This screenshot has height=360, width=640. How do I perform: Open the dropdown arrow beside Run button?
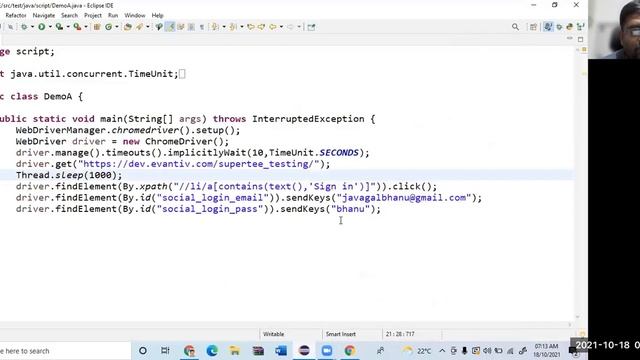point(50,27)
